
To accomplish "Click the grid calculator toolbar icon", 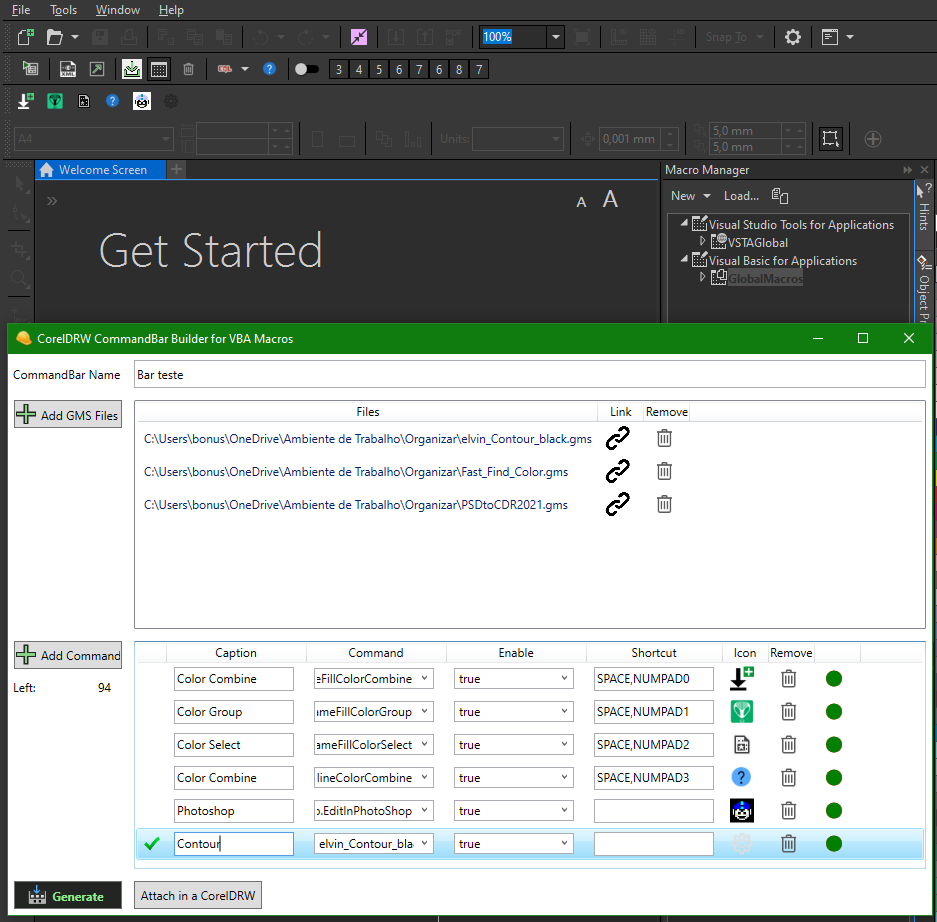I will point(159,69).
